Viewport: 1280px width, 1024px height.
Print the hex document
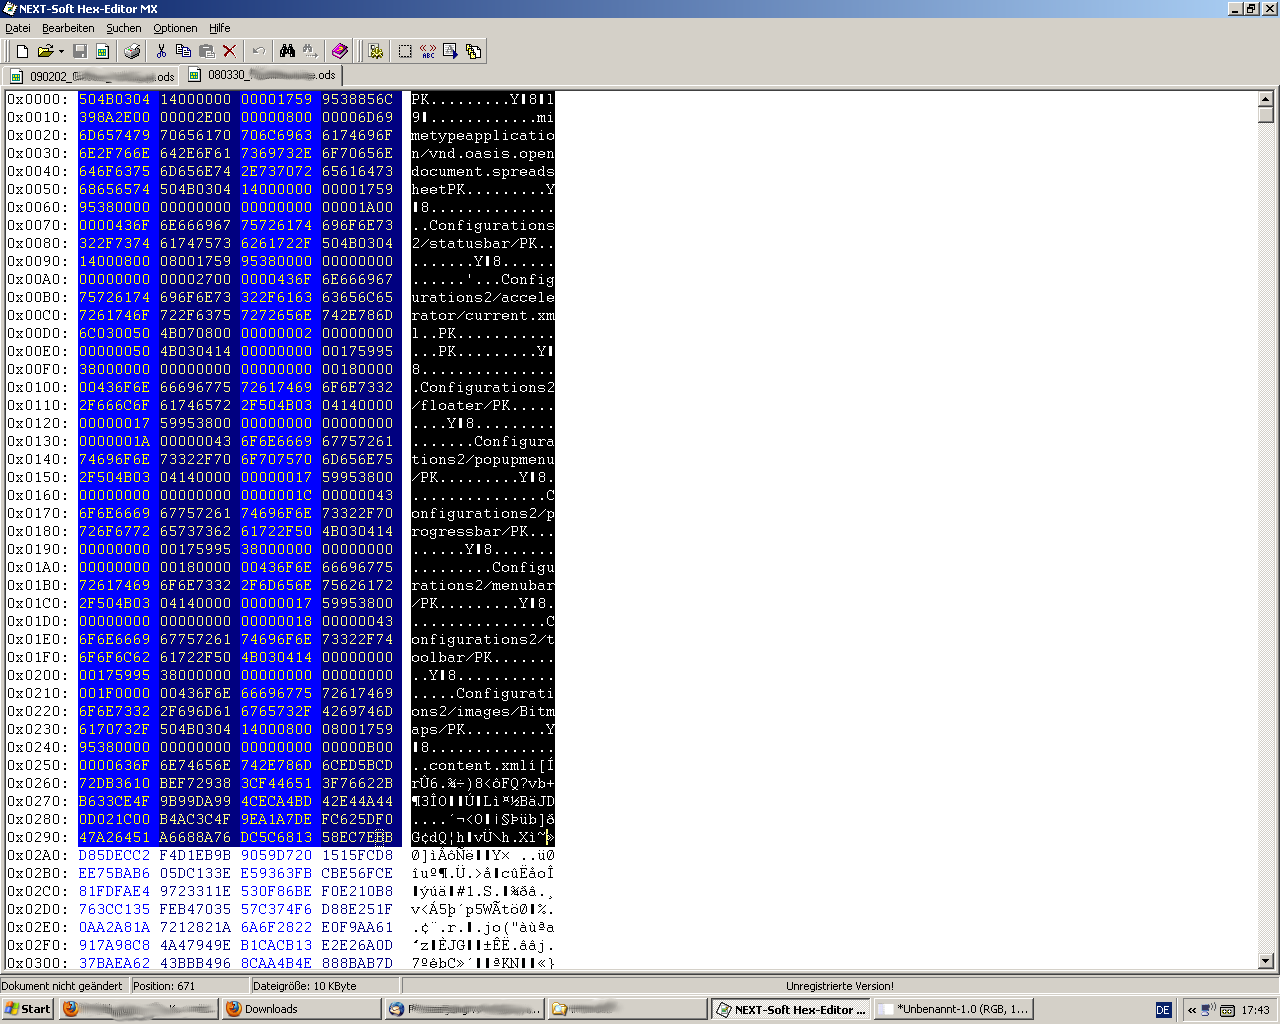[x=132, y=51]
